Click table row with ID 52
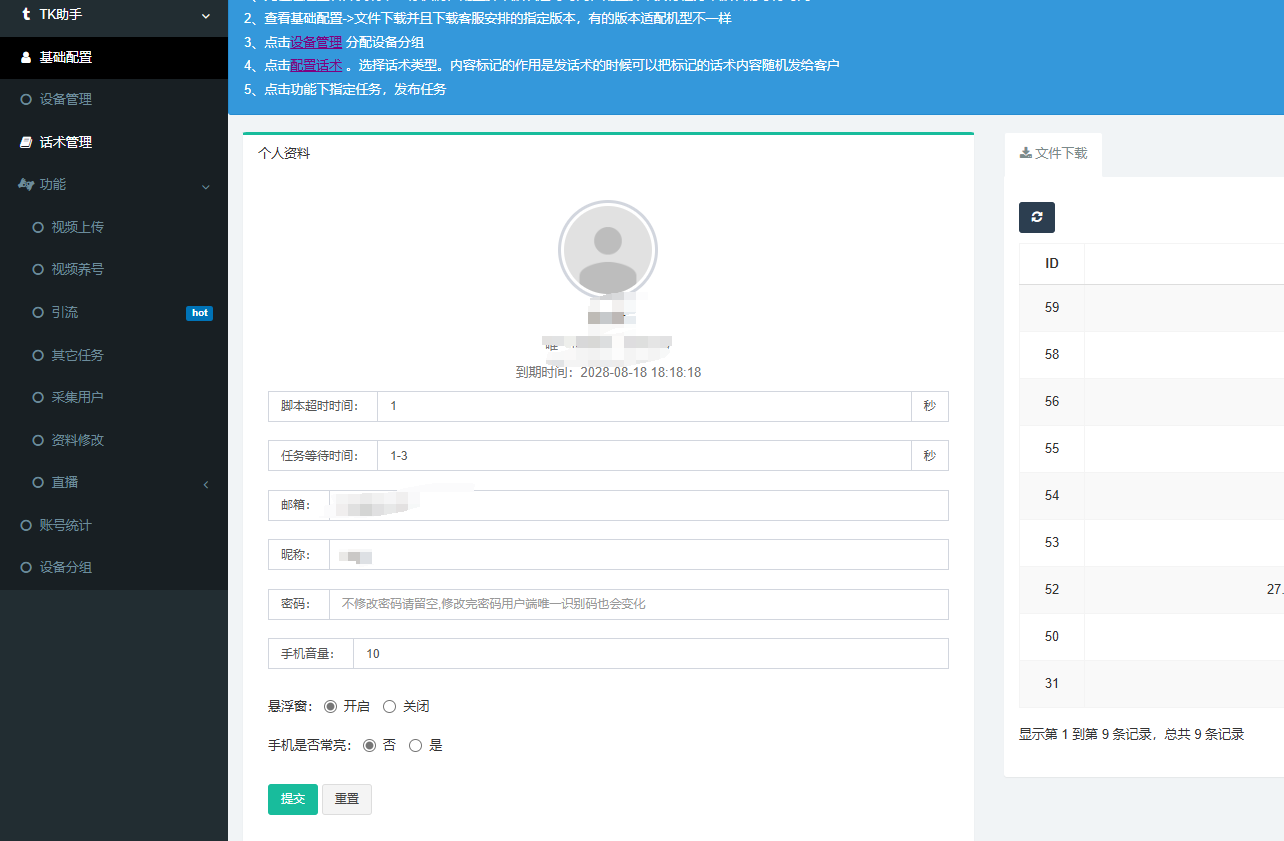The image size is (1284, 841). pyautogui.click(x=1152, y=589)
